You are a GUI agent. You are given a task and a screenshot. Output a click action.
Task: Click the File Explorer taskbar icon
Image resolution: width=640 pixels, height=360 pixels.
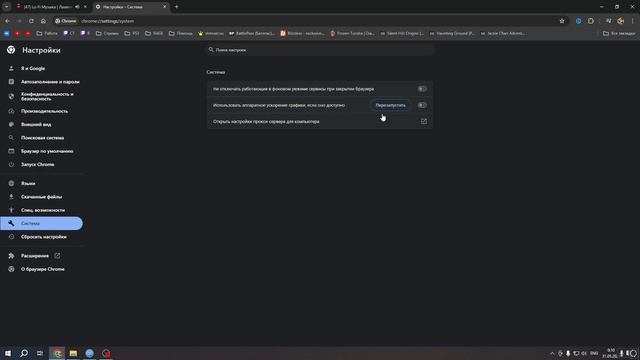(x=73, y=353)
